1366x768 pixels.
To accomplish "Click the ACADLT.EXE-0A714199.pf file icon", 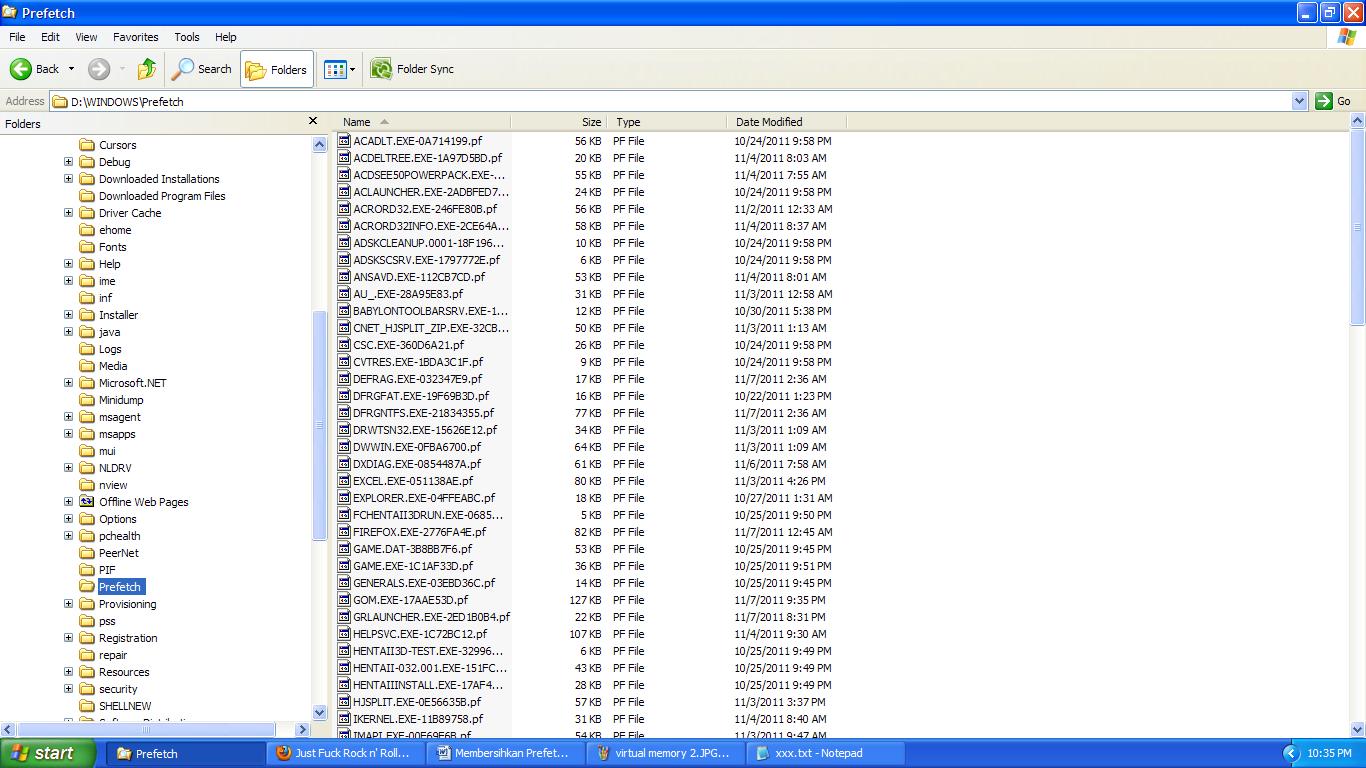I will [x=344, y=141].
